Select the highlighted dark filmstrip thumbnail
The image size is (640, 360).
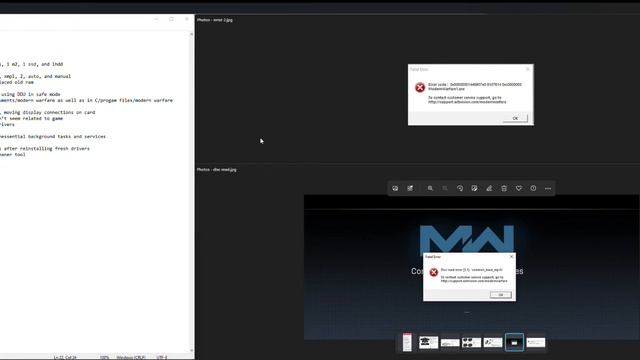pos(514,342)
